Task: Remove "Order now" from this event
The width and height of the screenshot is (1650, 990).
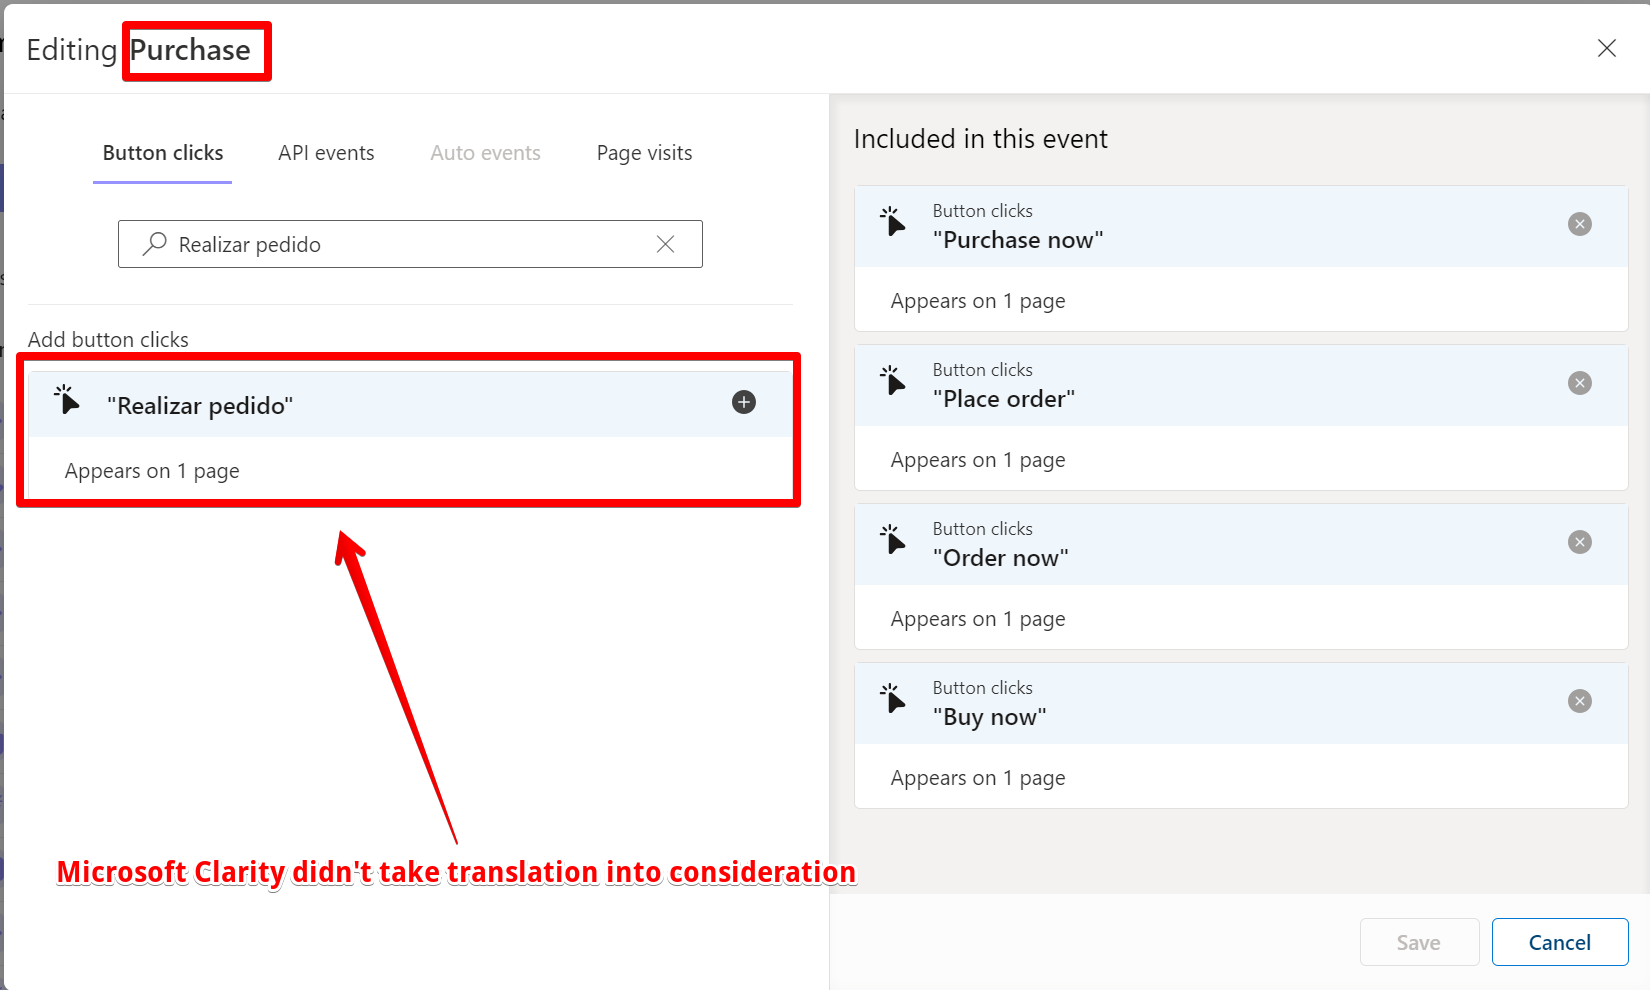Action: (1579, 542)
